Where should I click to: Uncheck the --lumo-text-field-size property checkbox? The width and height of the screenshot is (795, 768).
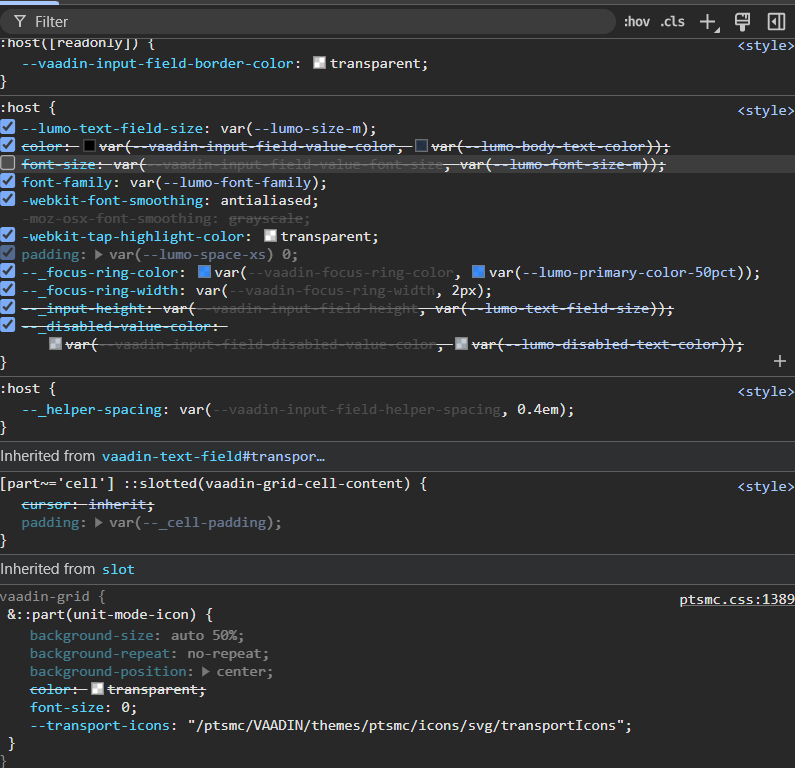click(x=8, y=128)
